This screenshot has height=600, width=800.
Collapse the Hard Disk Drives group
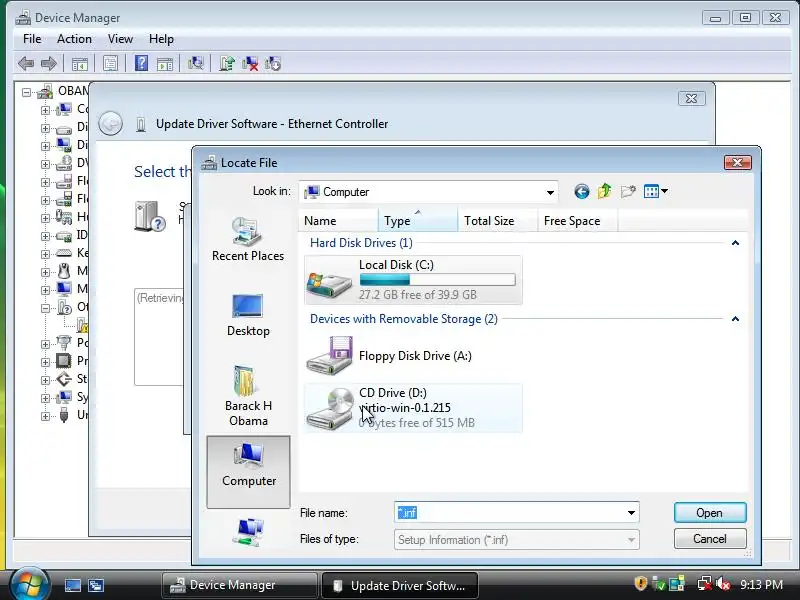click(x=735, y=243)
